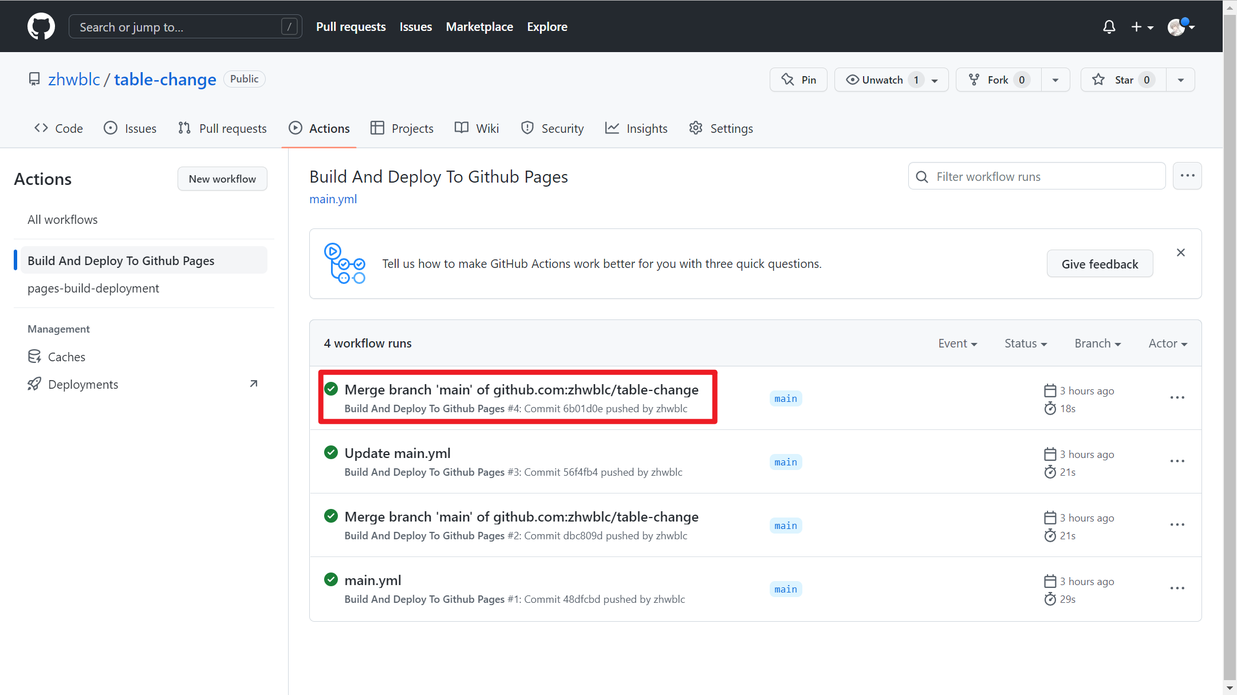Expand the Fork options dropdown arrow

coord(1055,80)
